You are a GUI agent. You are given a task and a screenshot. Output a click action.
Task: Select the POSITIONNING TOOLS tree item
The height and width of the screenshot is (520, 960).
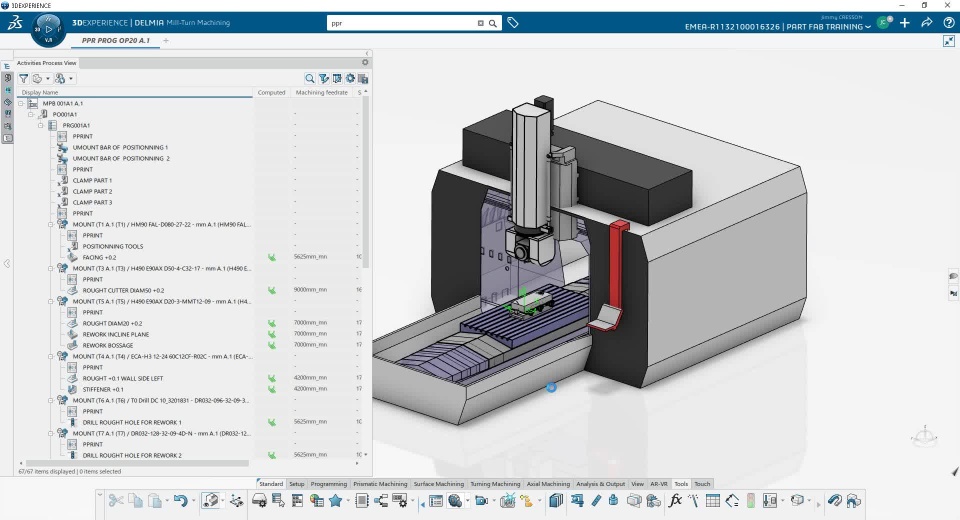(113, 246)
